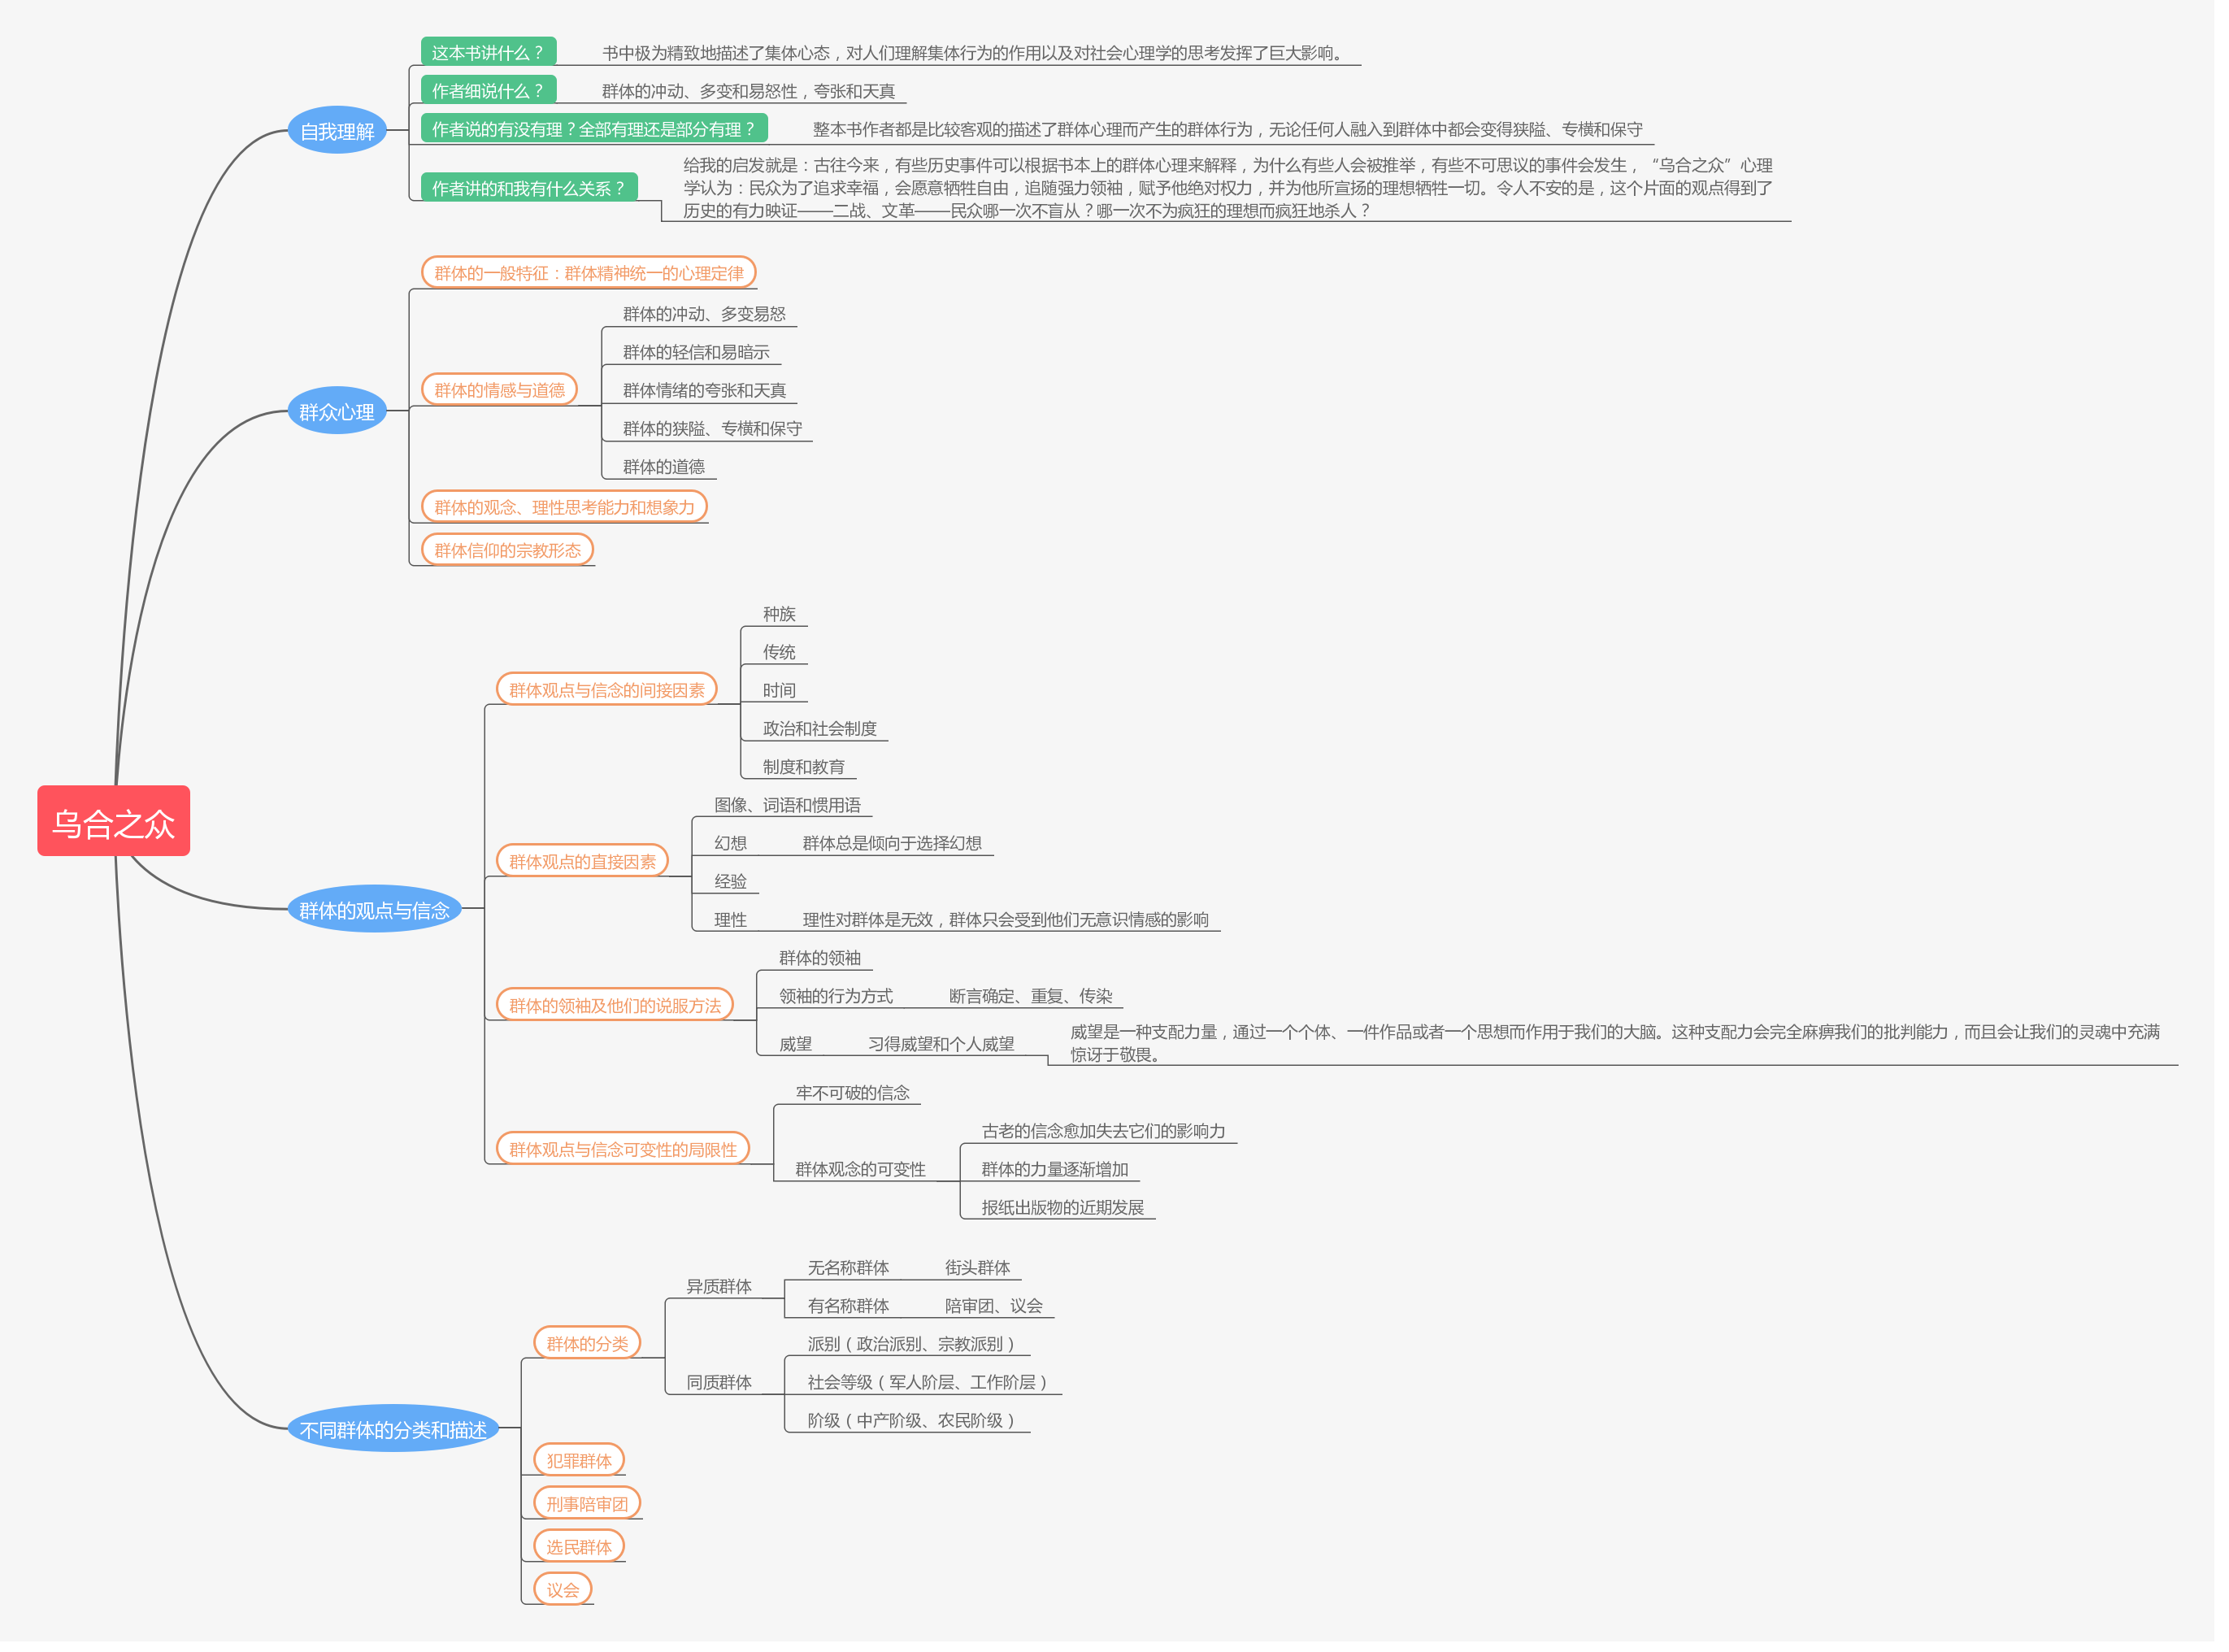The width and height of the screenshot is (2229, 1652).
Task: Select the 群众心理 branch node
Action: (337, 411)
